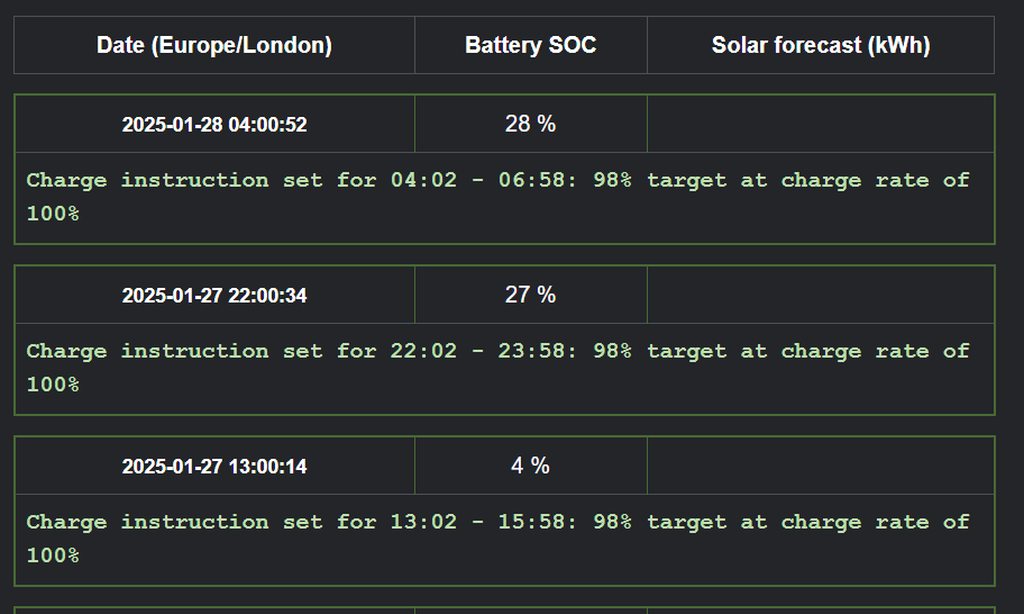The height and width of the screenshot is (614, 1024).
Task: Click the 28 % battery SOC value
Action: click(530, 124)
